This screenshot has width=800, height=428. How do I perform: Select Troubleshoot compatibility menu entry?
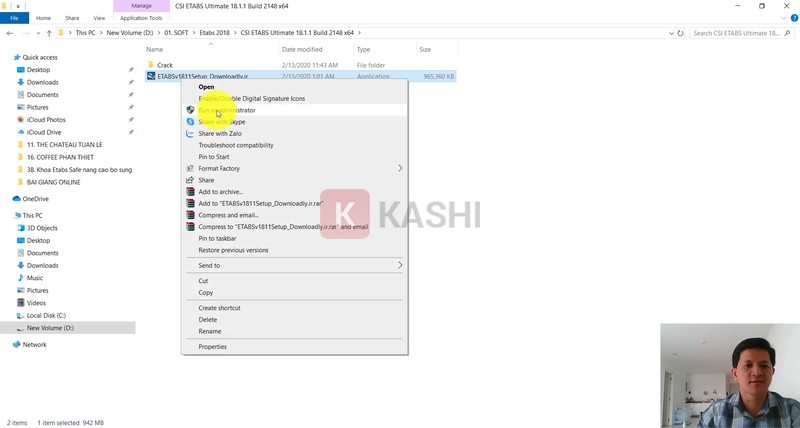point(235,145)
